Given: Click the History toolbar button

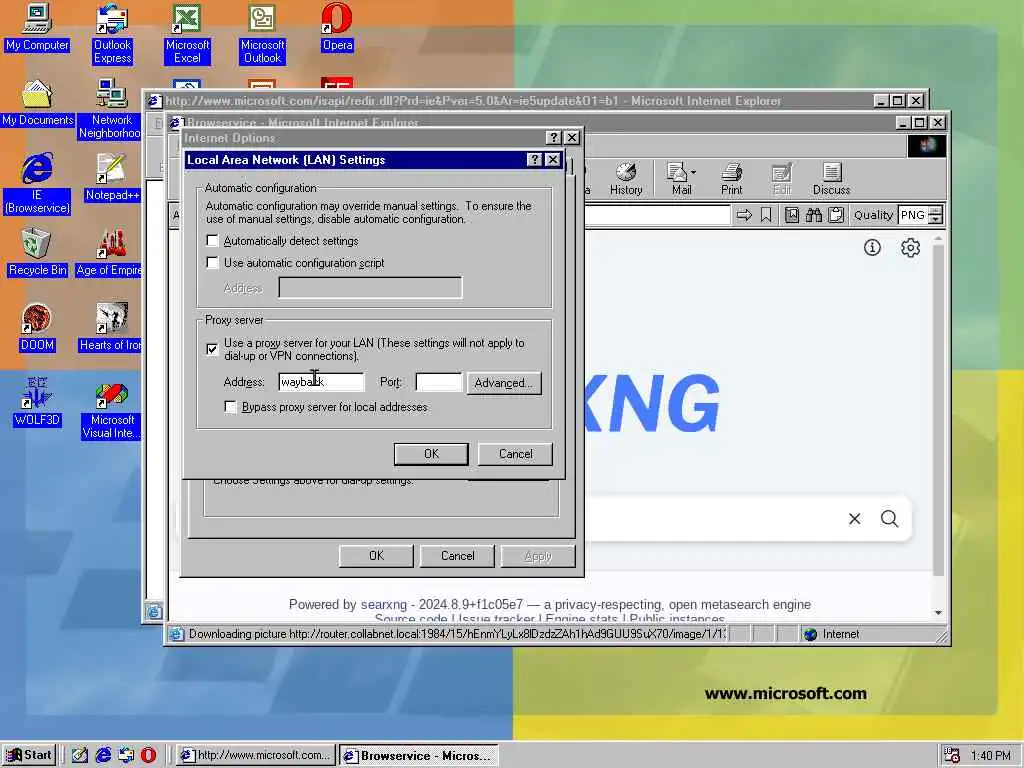Looking at the screenshot, I should (x=626, y=179).
